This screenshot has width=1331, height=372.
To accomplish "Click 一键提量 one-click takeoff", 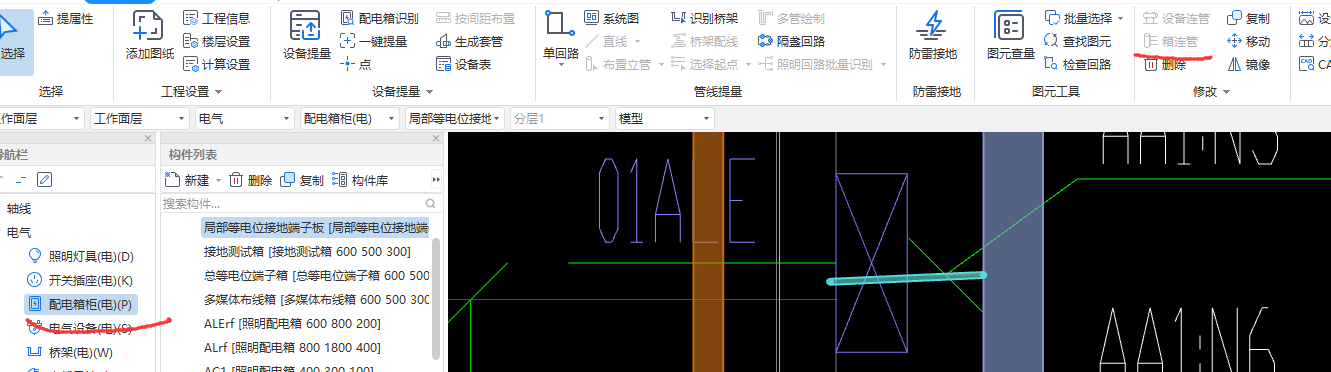I will (x=374, y=41).
